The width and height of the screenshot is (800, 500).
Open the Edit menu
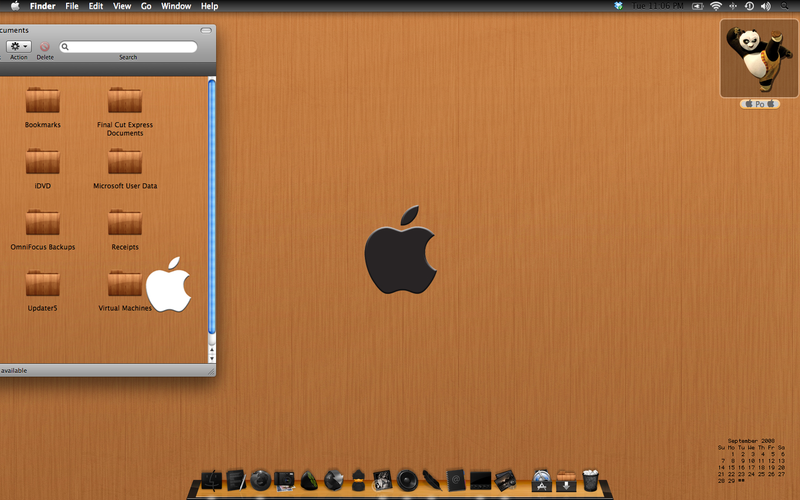tap(96, 6)
